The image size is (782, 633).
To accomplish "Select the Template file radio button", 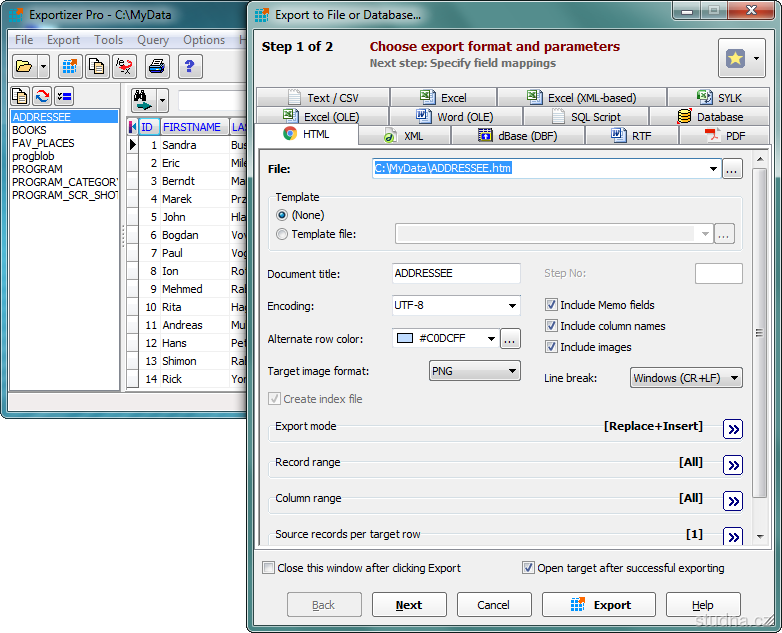I will tap(282, 234).
